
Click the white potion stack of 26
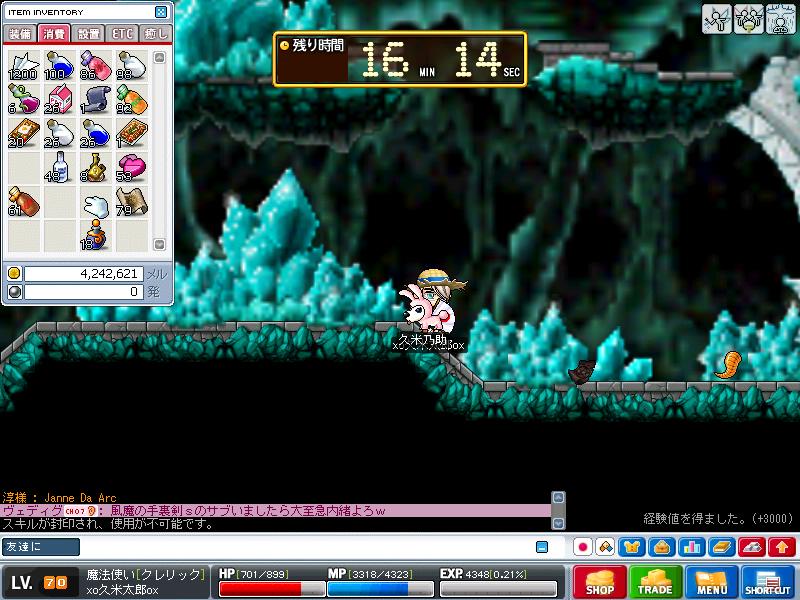59,134
